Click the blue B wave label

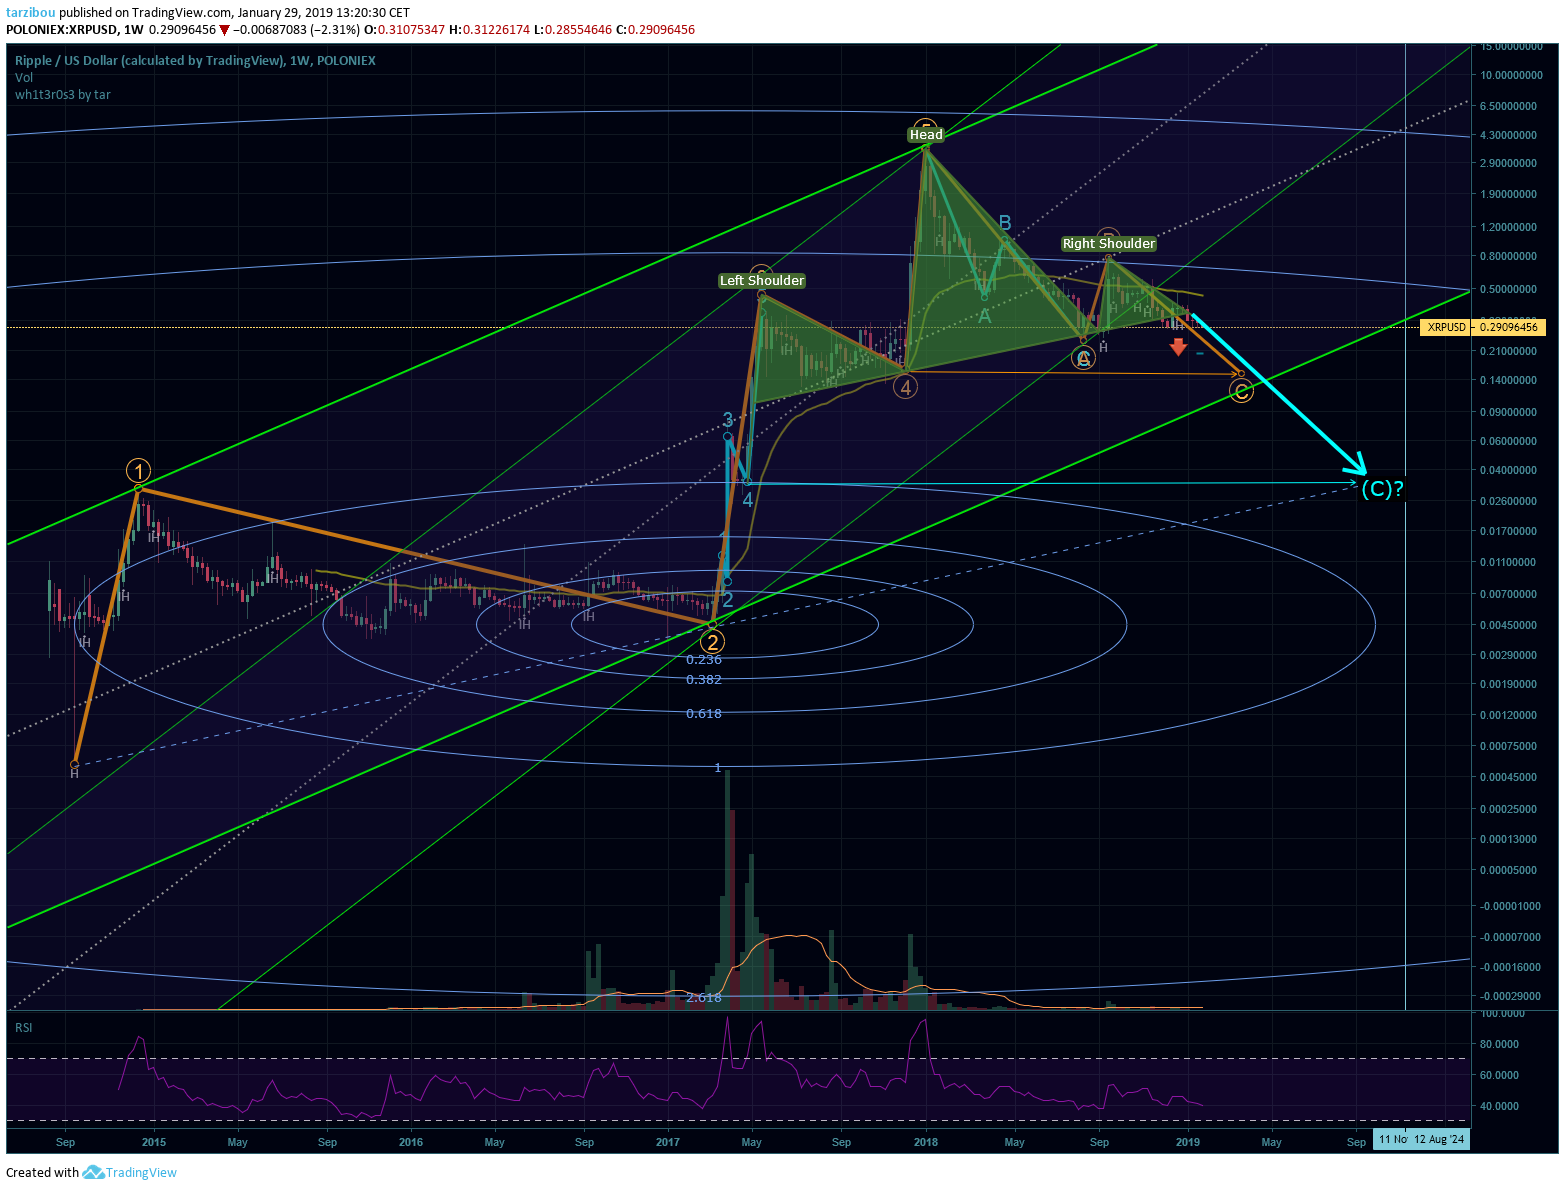(1005, 223)
